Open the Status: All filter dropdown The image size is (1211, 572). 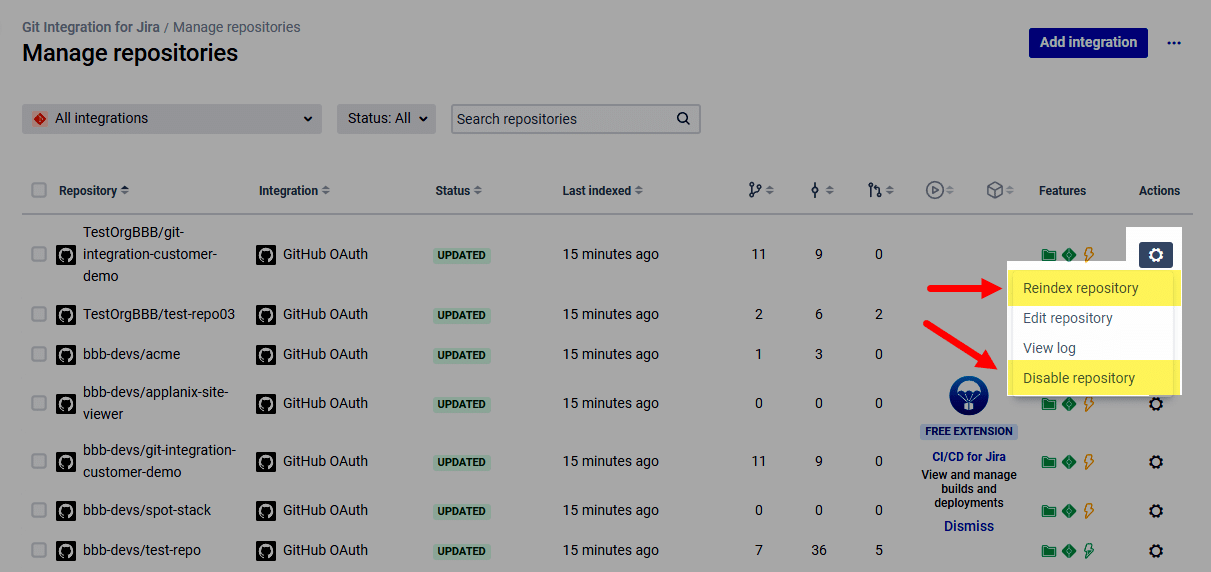tap(386, 118)
